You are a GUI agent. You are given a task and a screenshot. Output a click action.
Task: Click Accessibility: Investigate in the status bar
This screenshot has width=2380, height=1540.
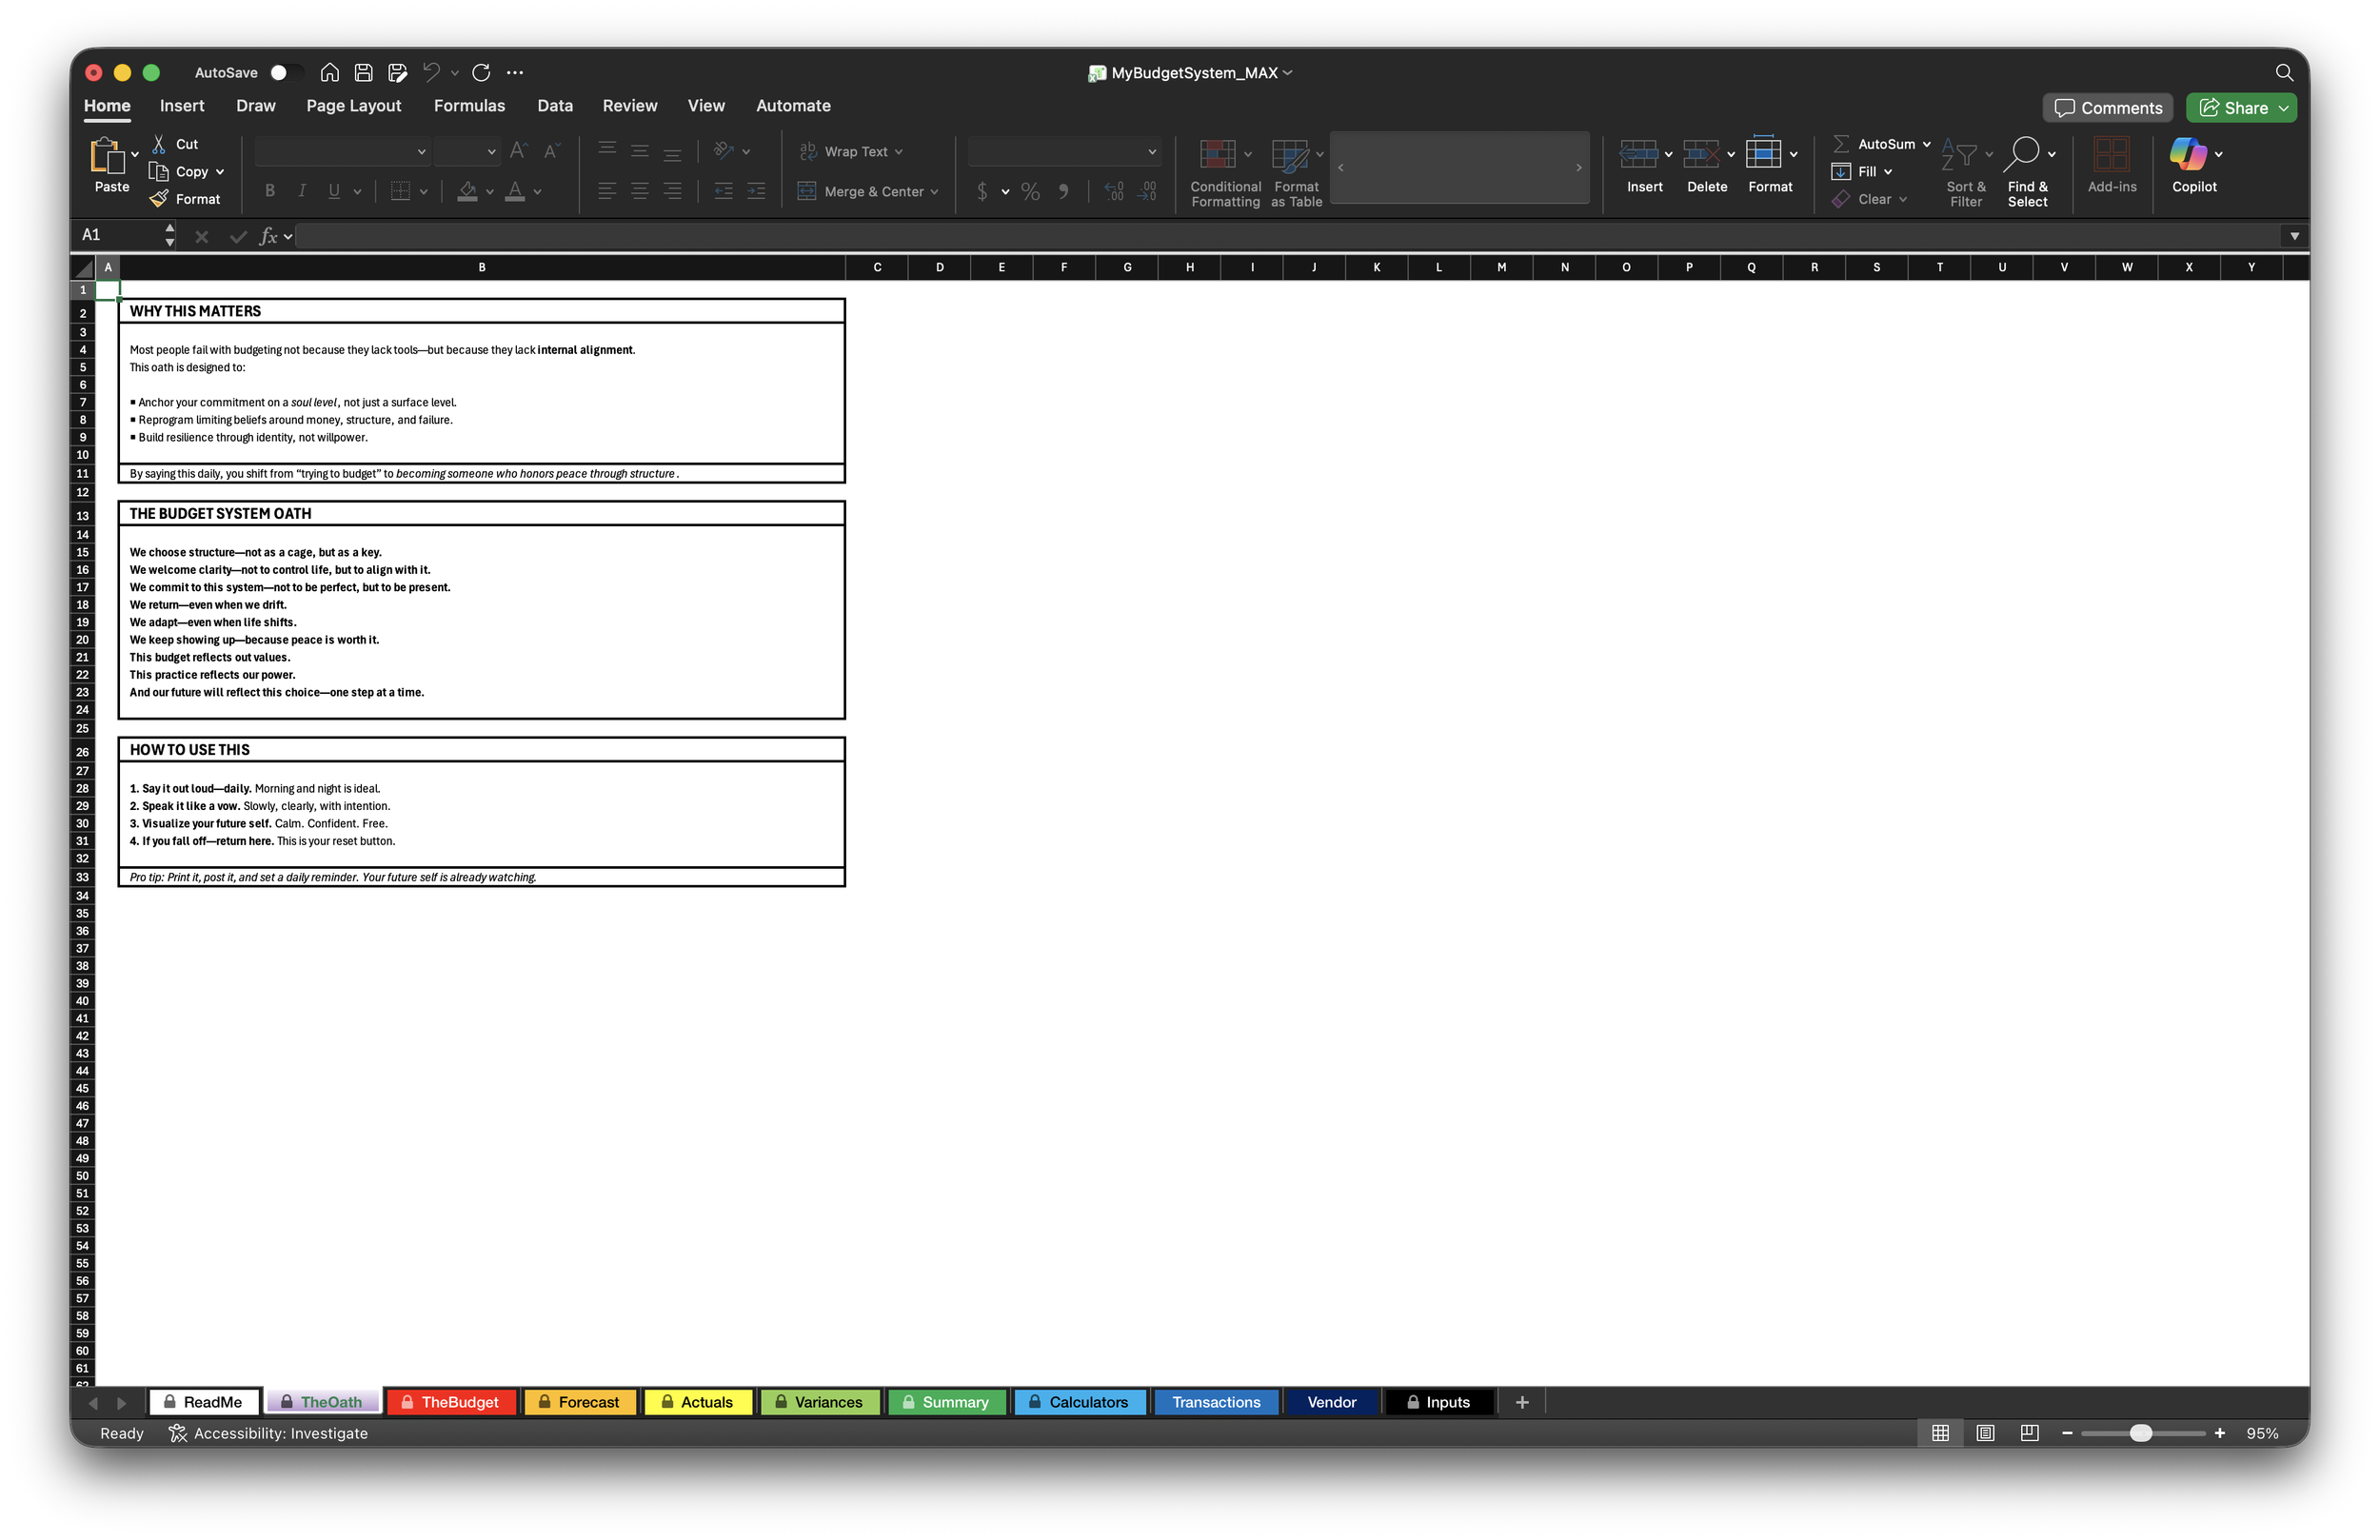point(268,1433)
